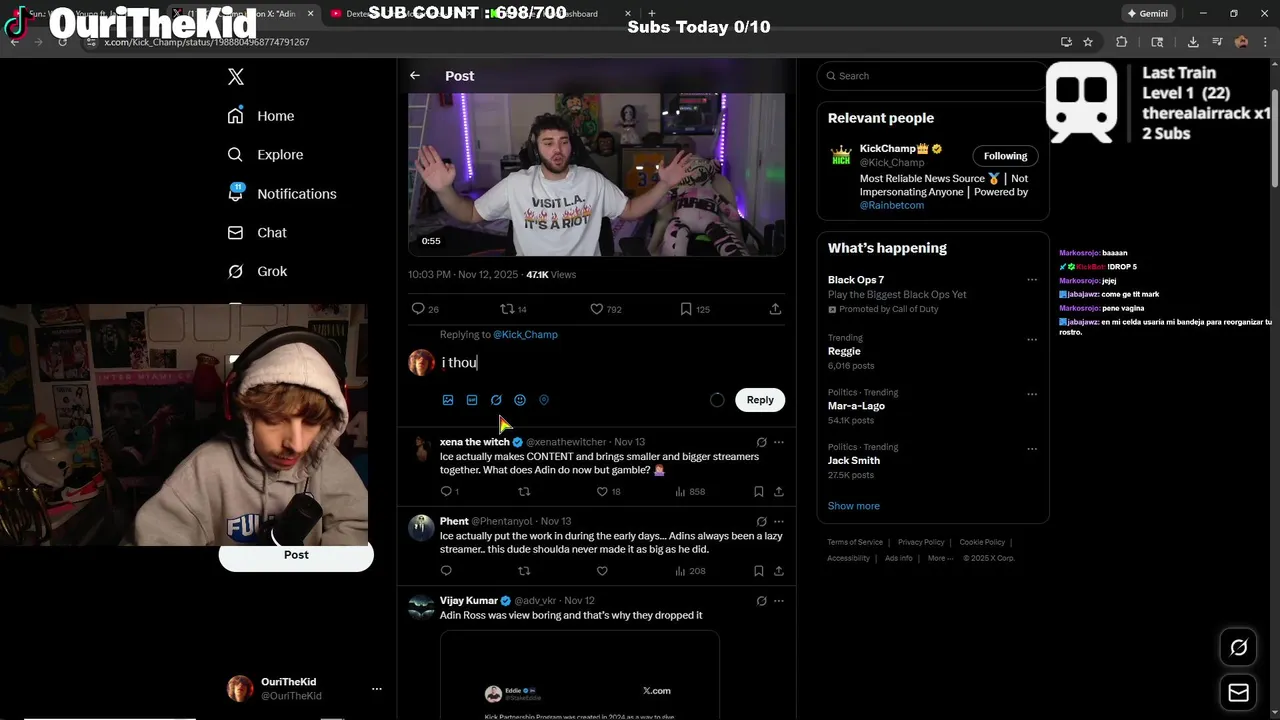Click the back arrow beside Post
1280x720 pixels.
pyautogui.click(x=415, y=76)
